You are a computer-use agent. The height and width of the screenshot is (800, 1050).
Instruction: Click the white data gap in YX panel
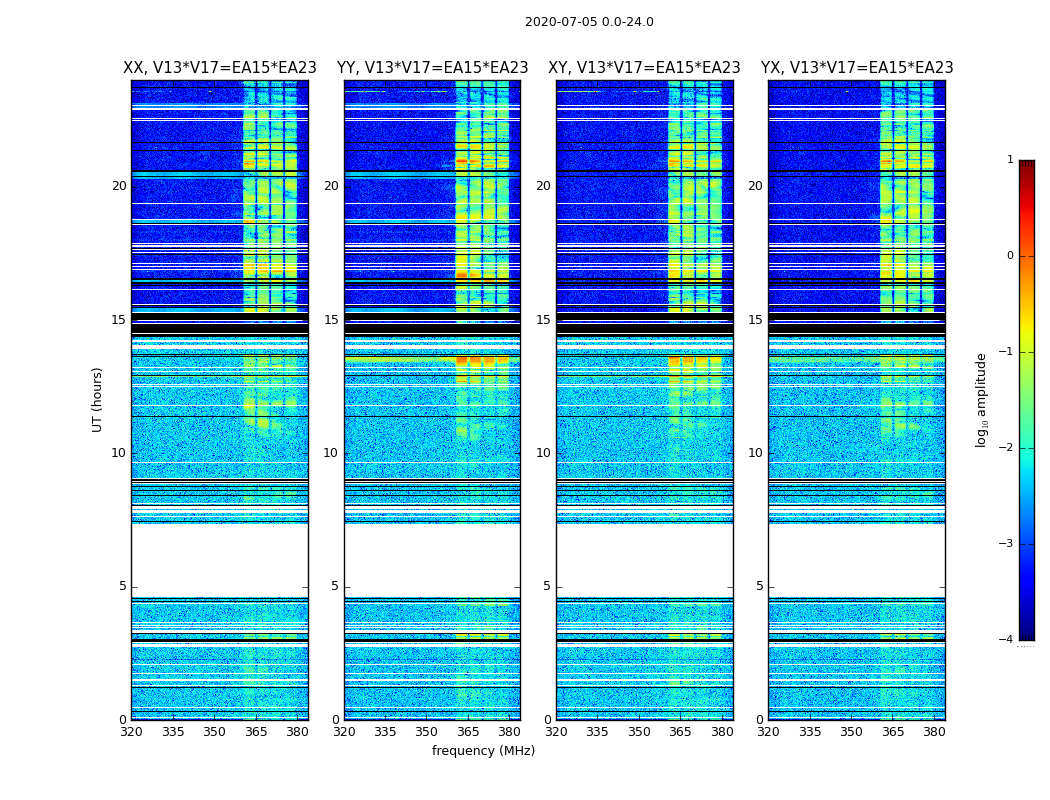click(857, 560)
